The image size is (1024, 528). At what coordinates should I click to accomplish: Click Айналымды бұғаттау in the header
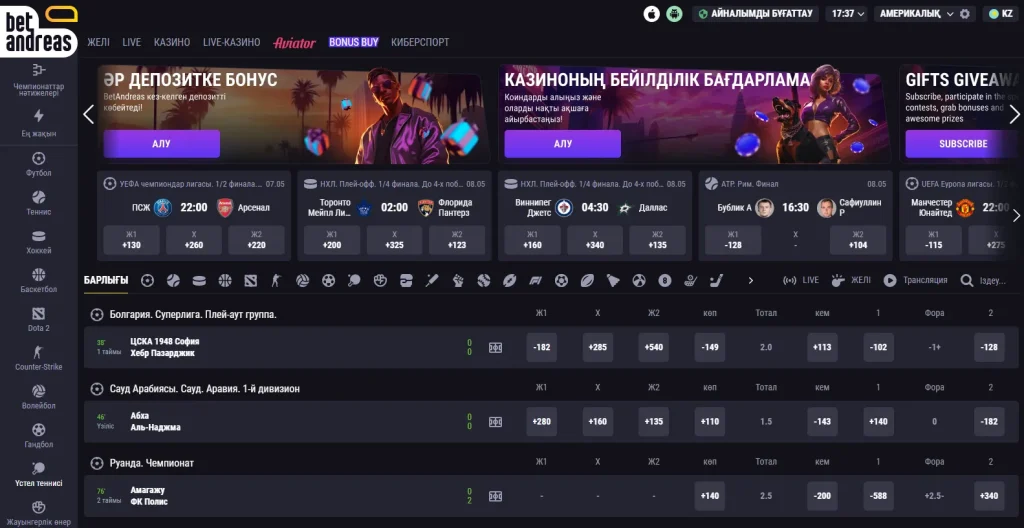pos(755,14)
